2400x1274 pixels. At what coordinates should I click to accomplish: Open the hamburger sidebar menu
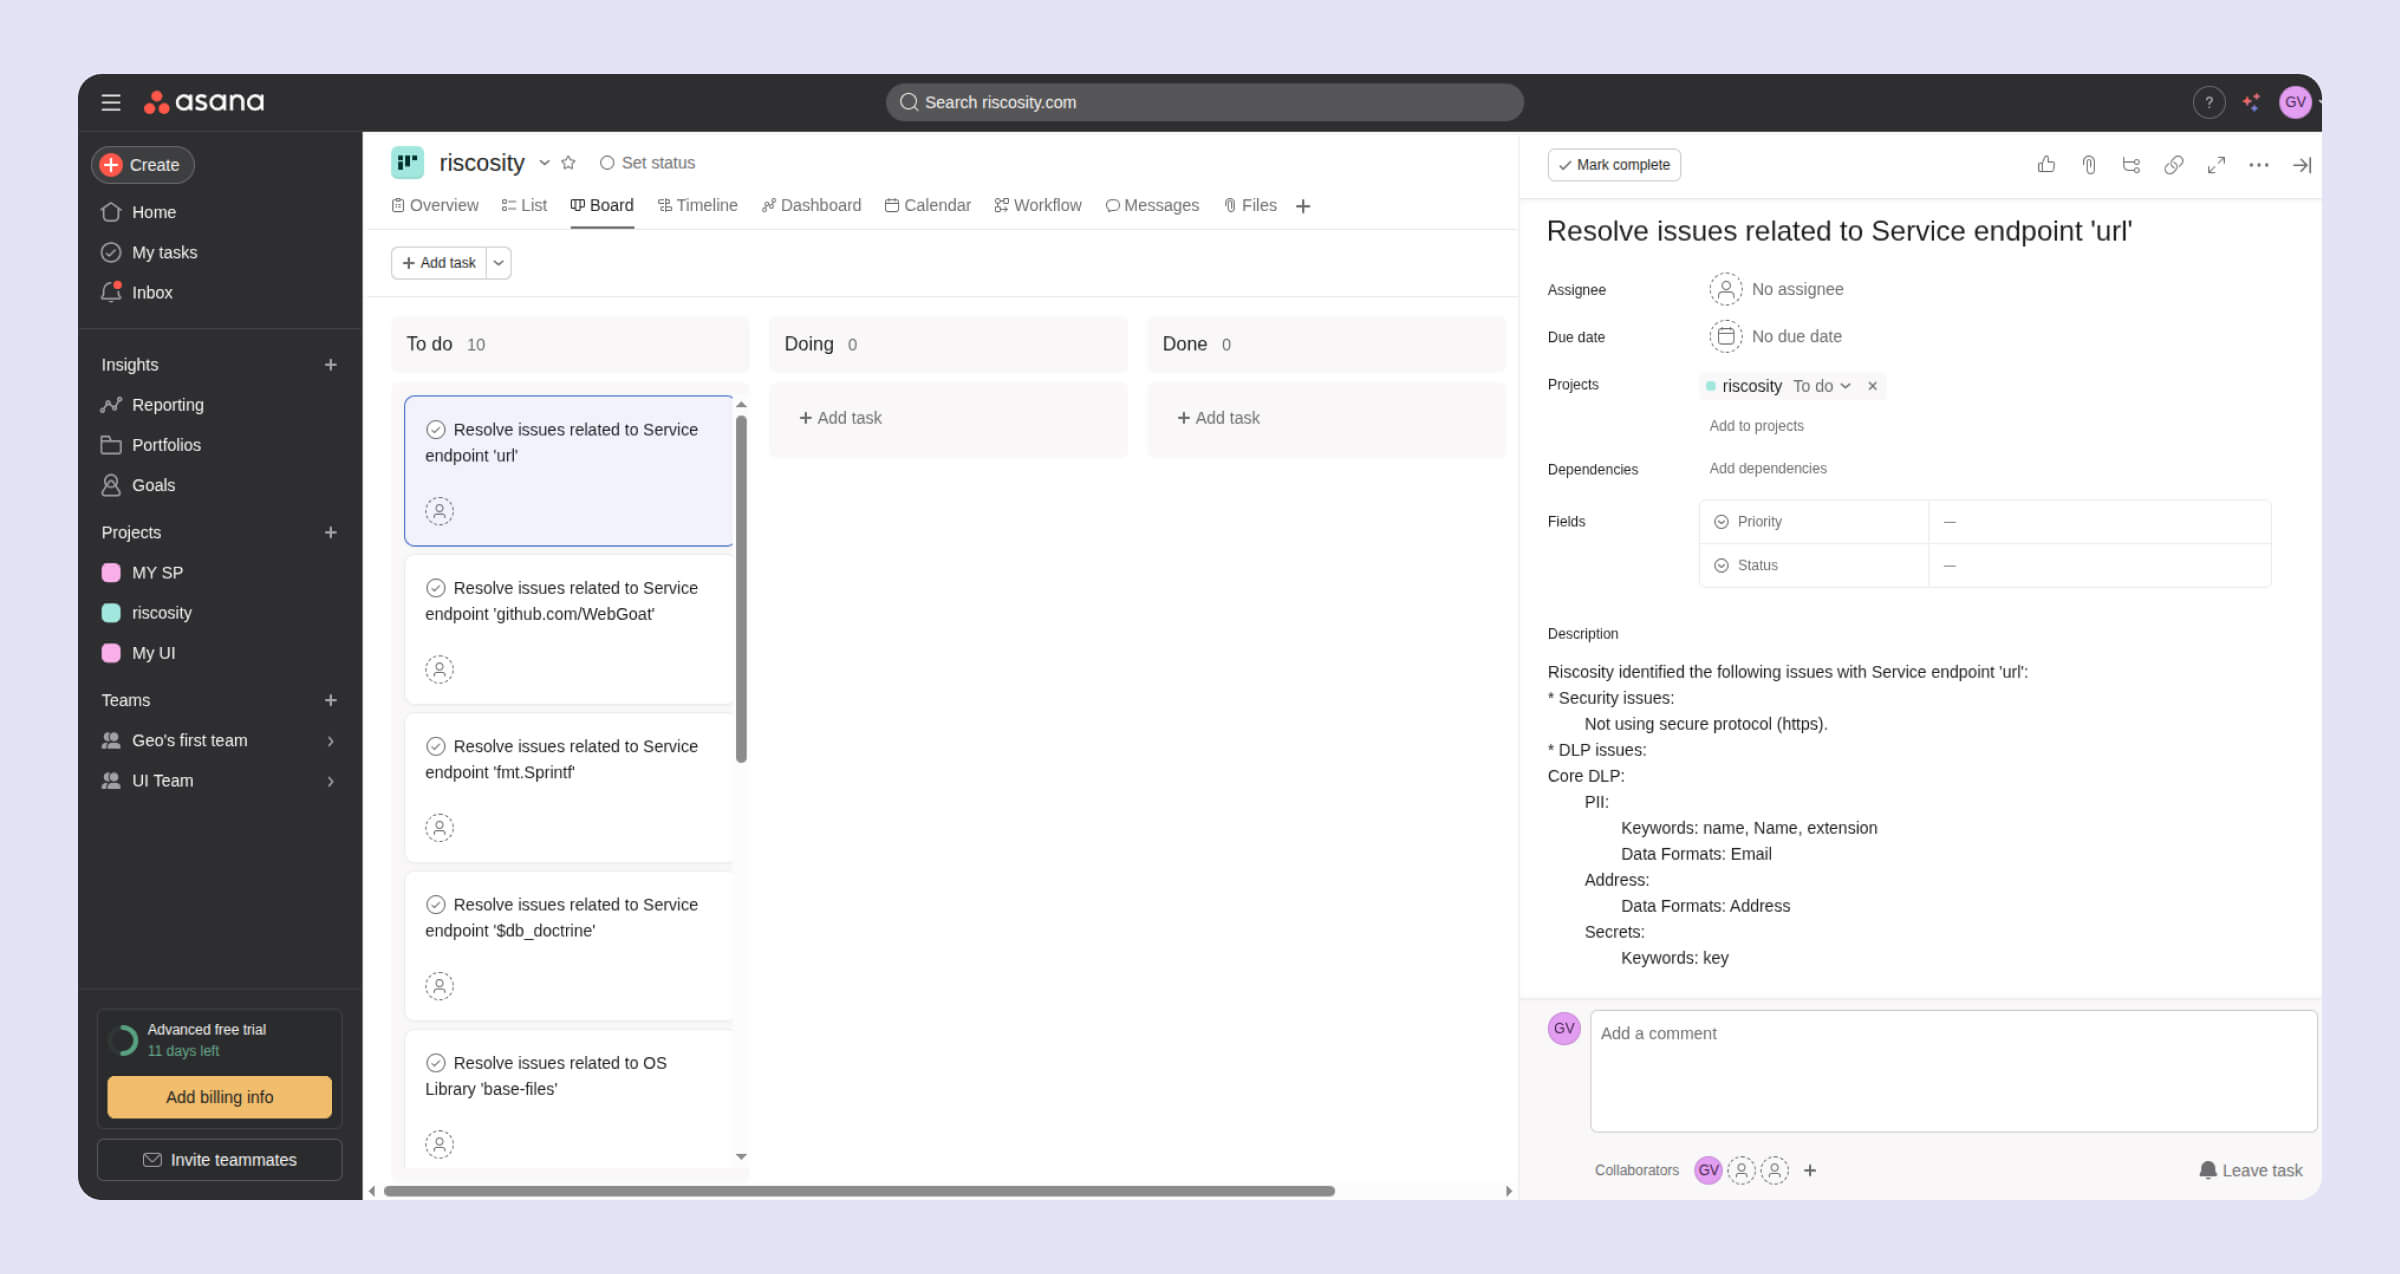click(x=110, y=102)
